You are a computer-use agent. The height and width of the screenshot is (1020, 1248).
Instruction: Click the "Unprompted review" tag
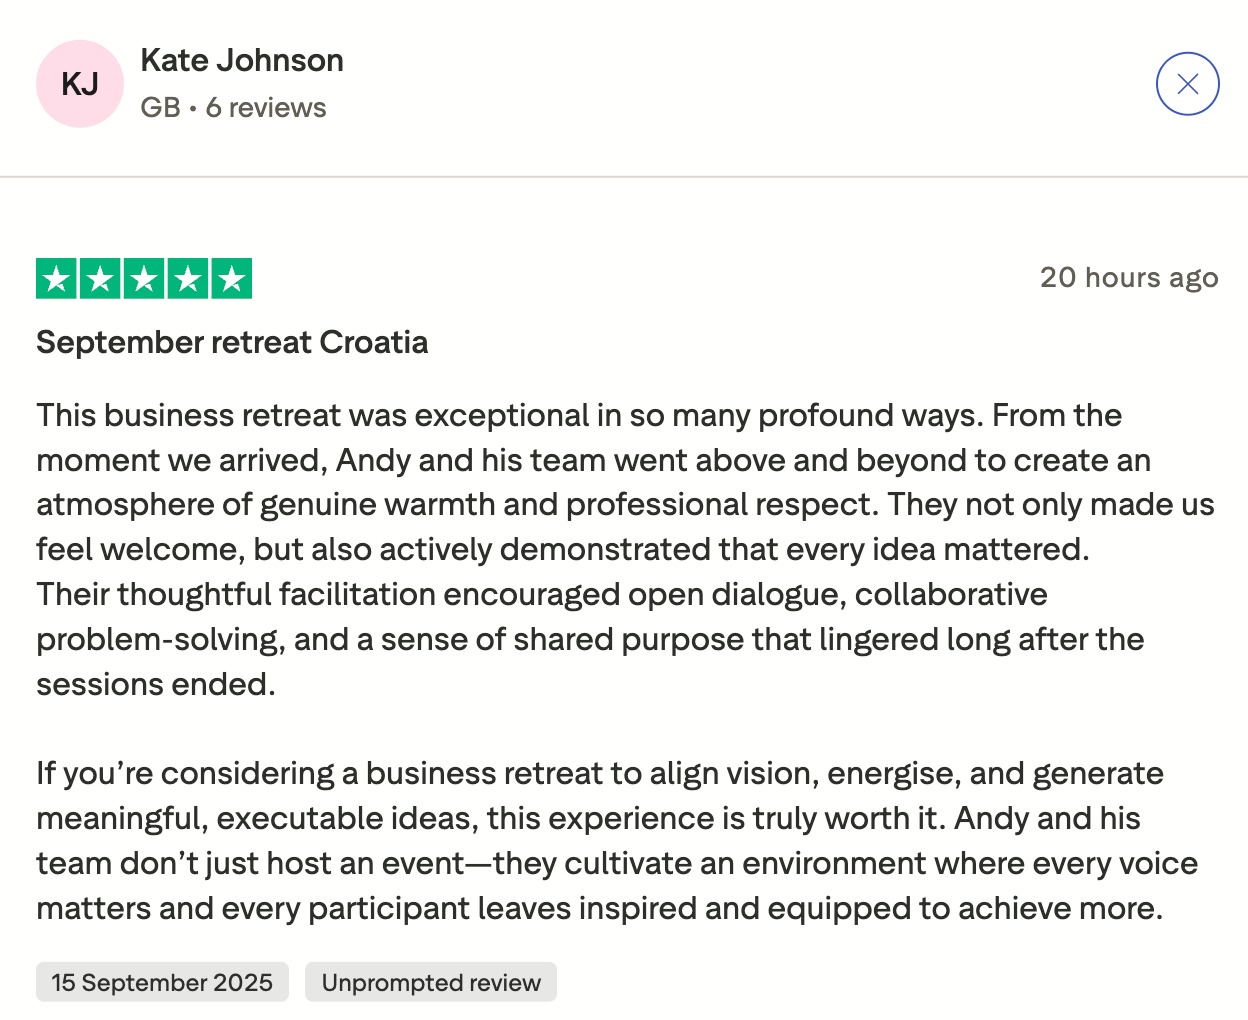431,982
